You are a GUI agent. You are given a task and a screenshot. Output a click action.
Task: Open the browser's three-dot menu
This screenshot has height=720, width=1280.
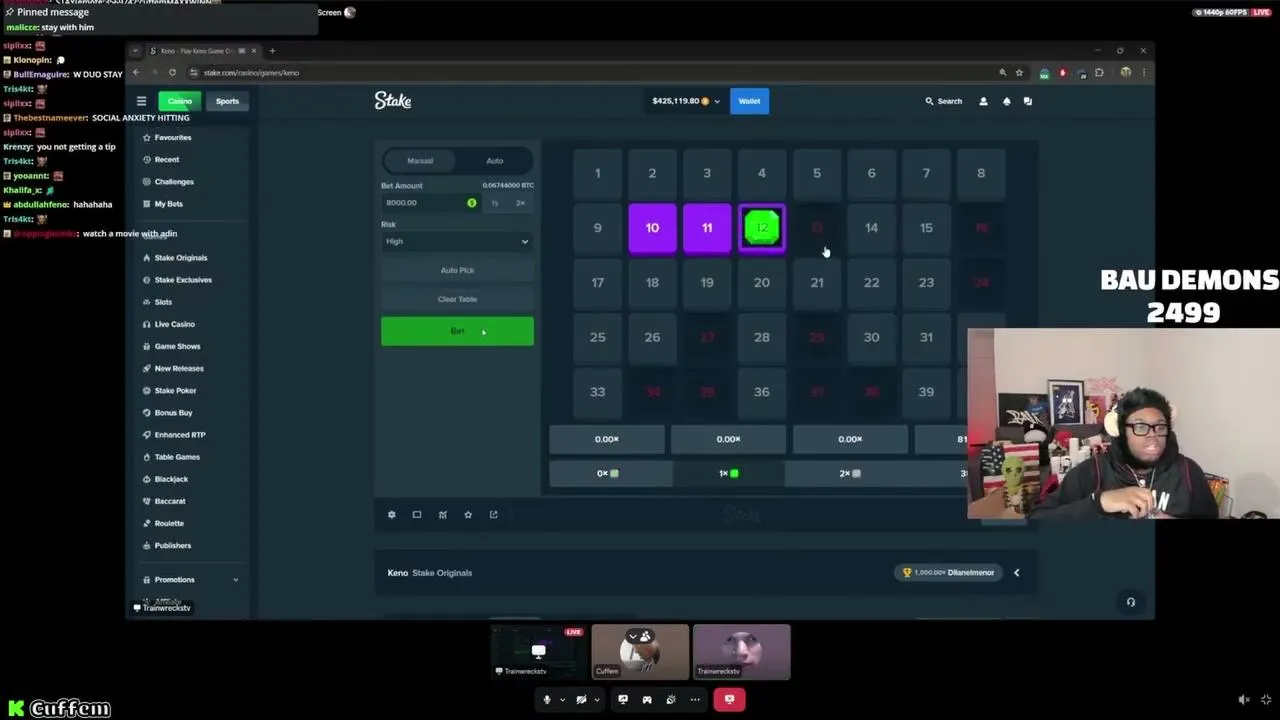(x=1144, y=72)
